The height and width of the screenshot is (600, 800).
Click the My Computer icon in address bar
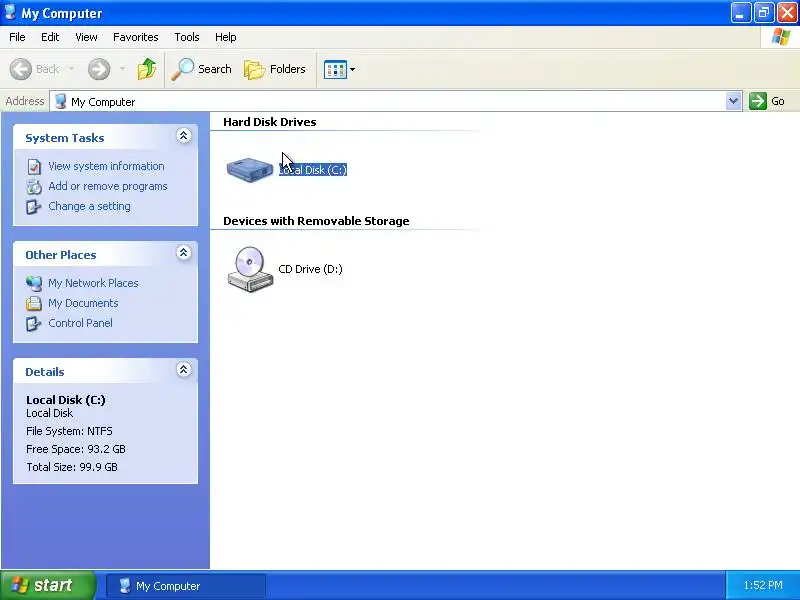[61, 101]
